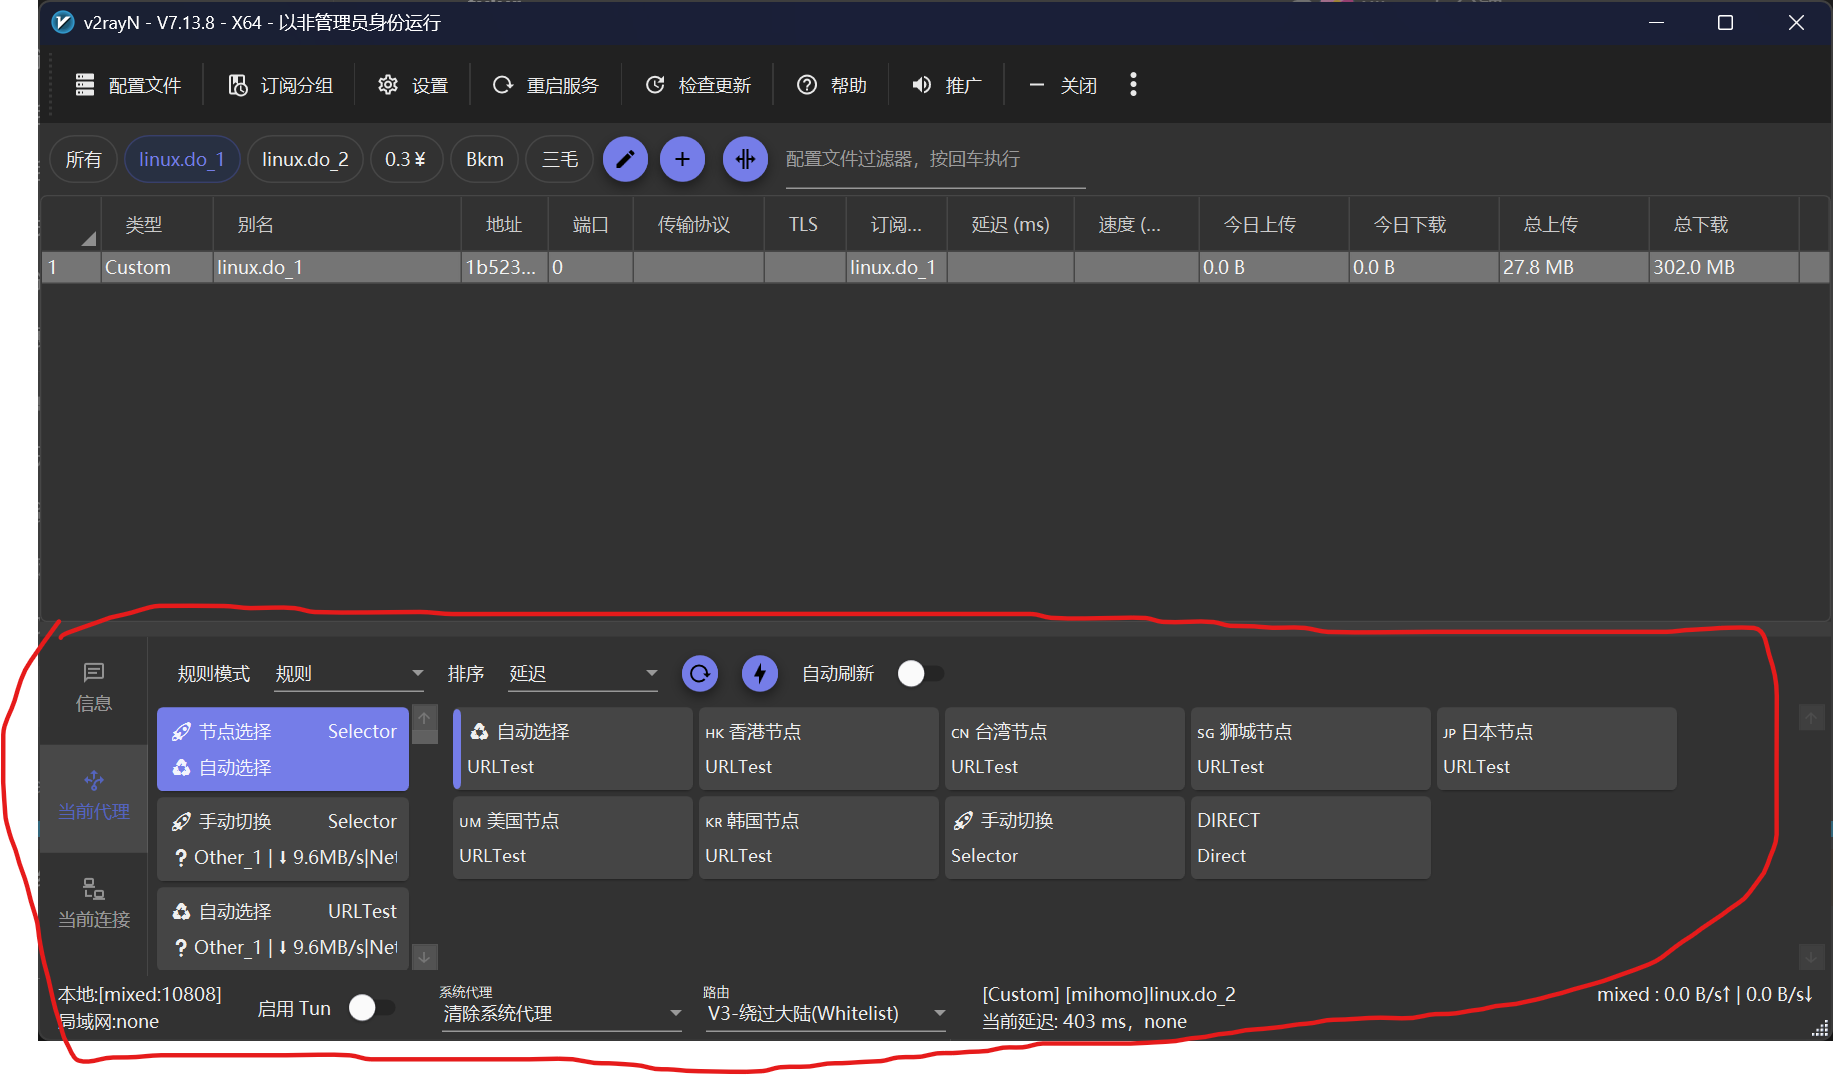
Task: Select the 三毛 subscription tab
Action: [x=559, y=159]
